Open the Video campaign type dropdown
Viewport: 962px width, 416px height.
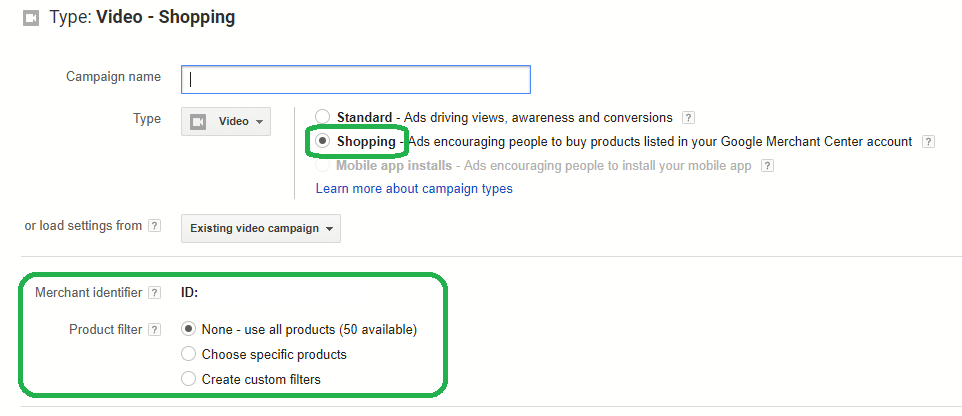(x=226, y=121)
